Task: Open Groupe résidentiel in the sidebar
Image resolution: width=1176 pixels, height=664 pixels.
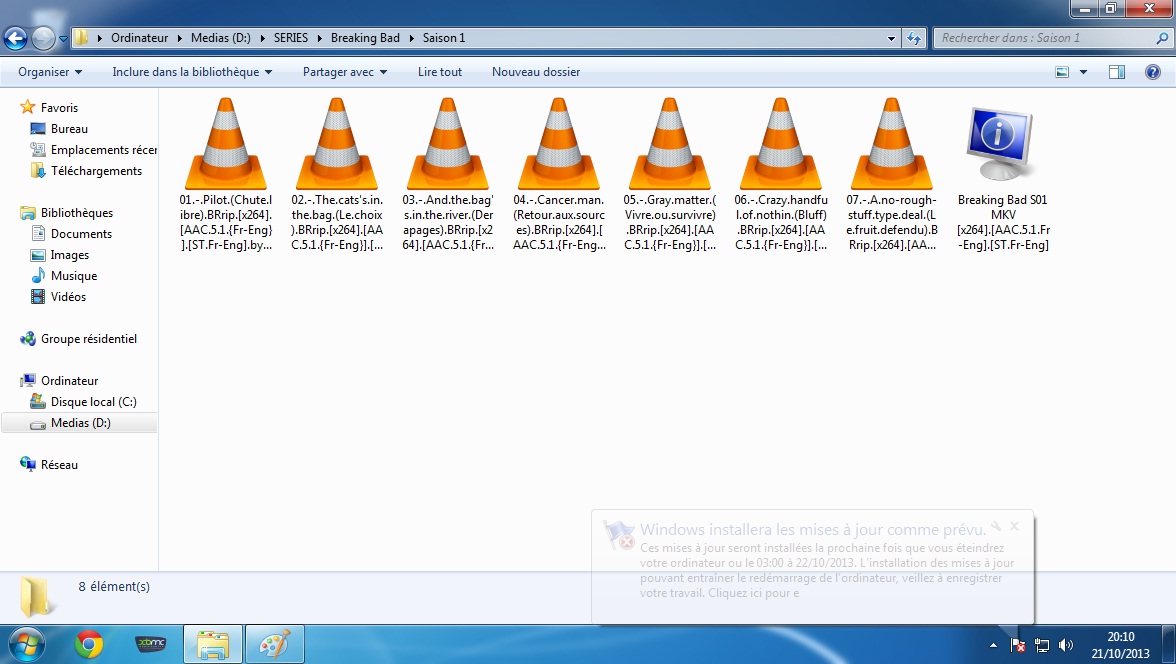Action: point(88,338)
